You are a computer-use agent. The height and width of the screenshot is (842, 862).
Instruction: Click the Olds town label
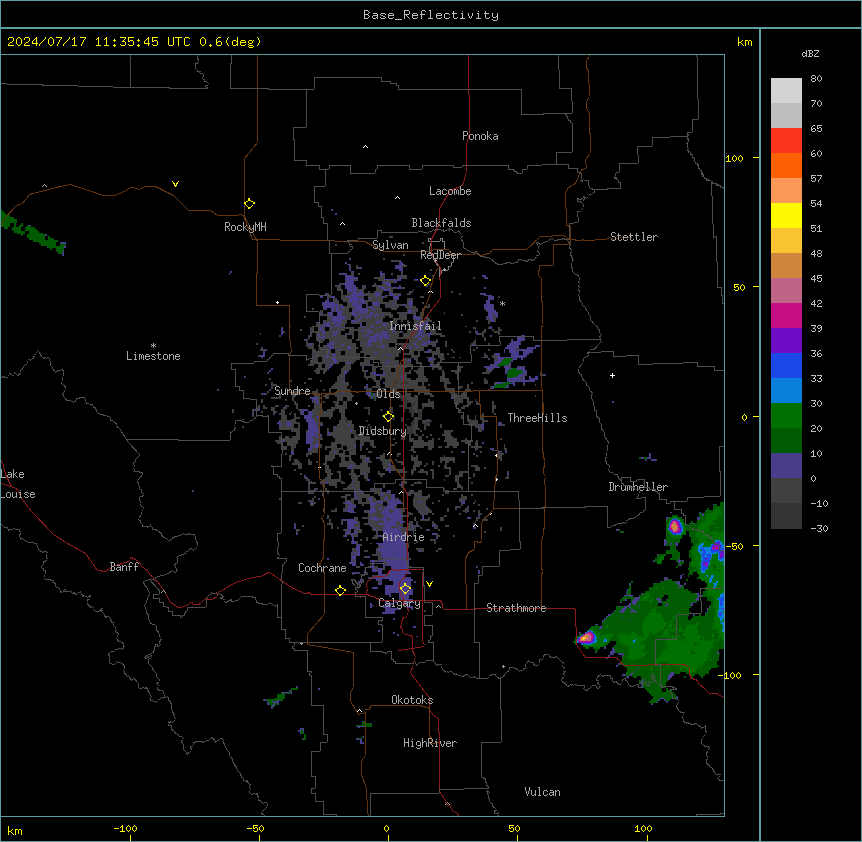(388, 394)
